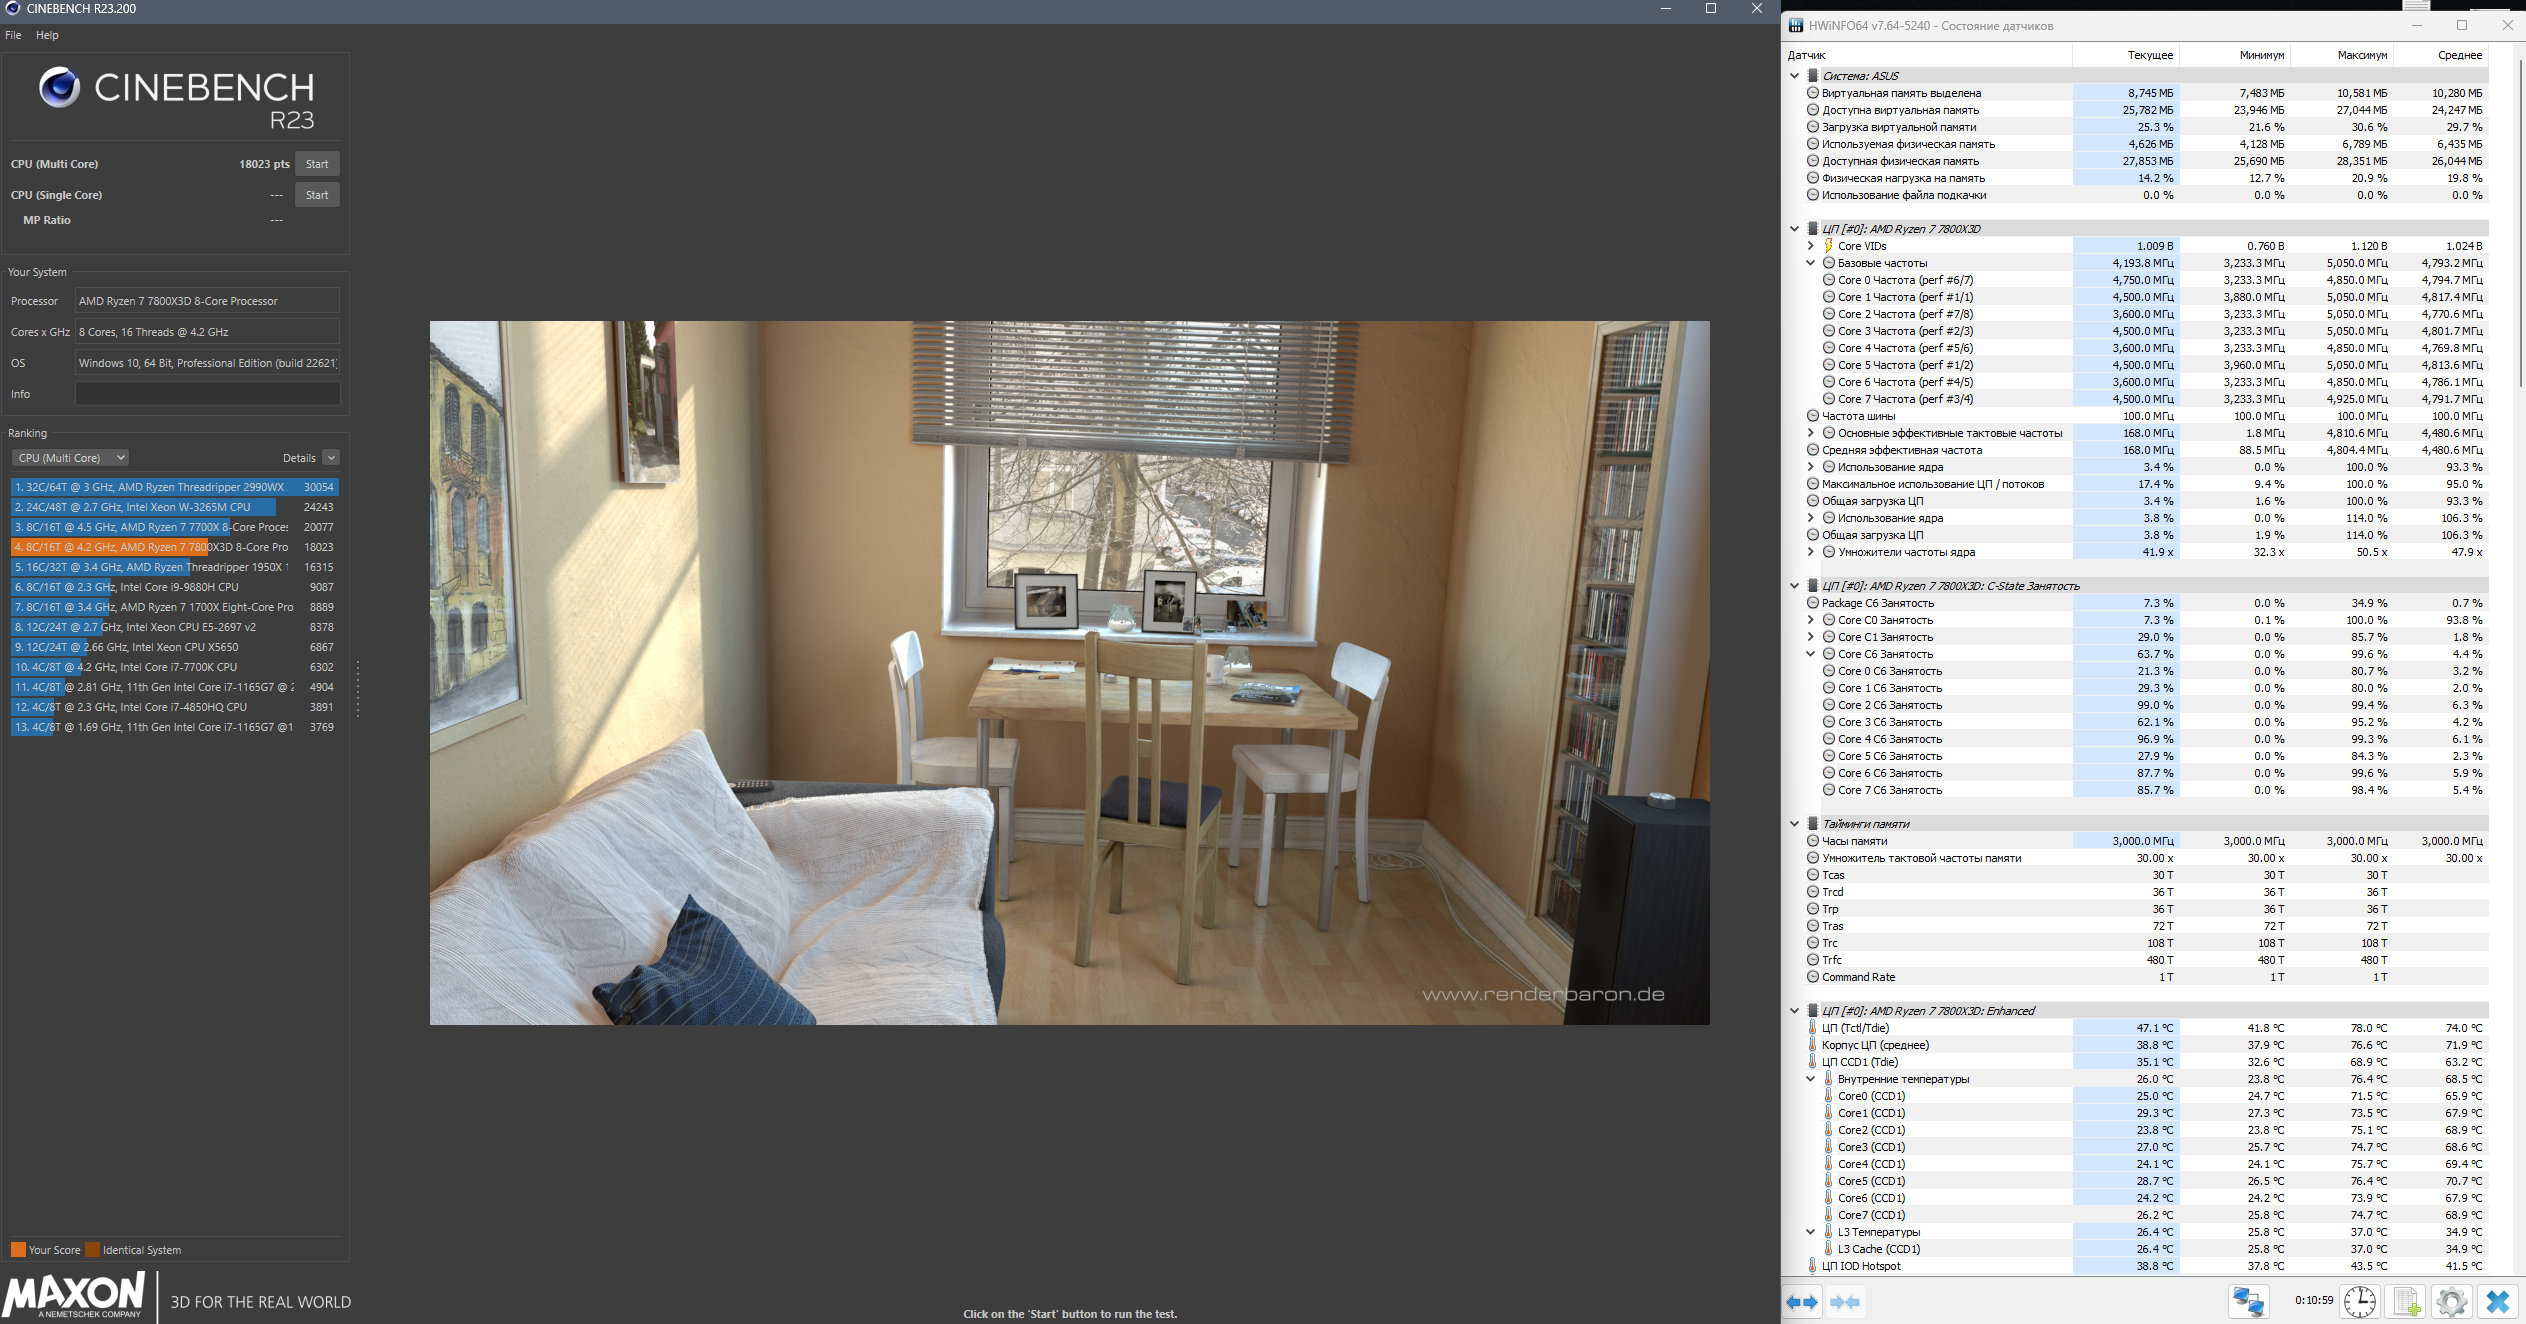Open HWiNFO sensor settings gear
This screenshot has height=1324, width=2526.
2451,1301
